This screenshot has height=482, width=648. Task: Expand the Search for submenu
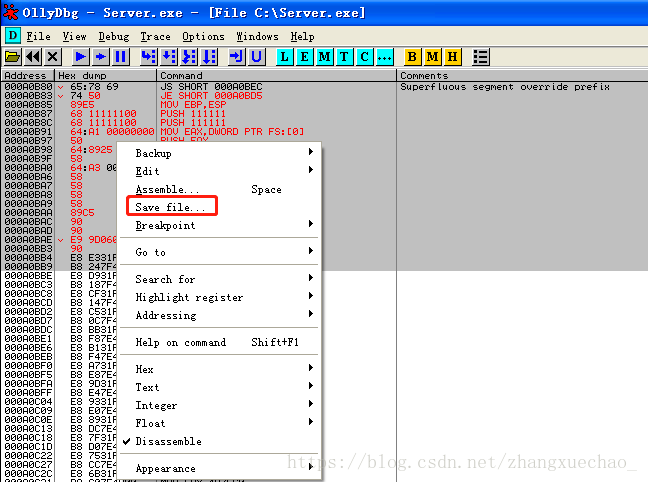click(220, 279)
